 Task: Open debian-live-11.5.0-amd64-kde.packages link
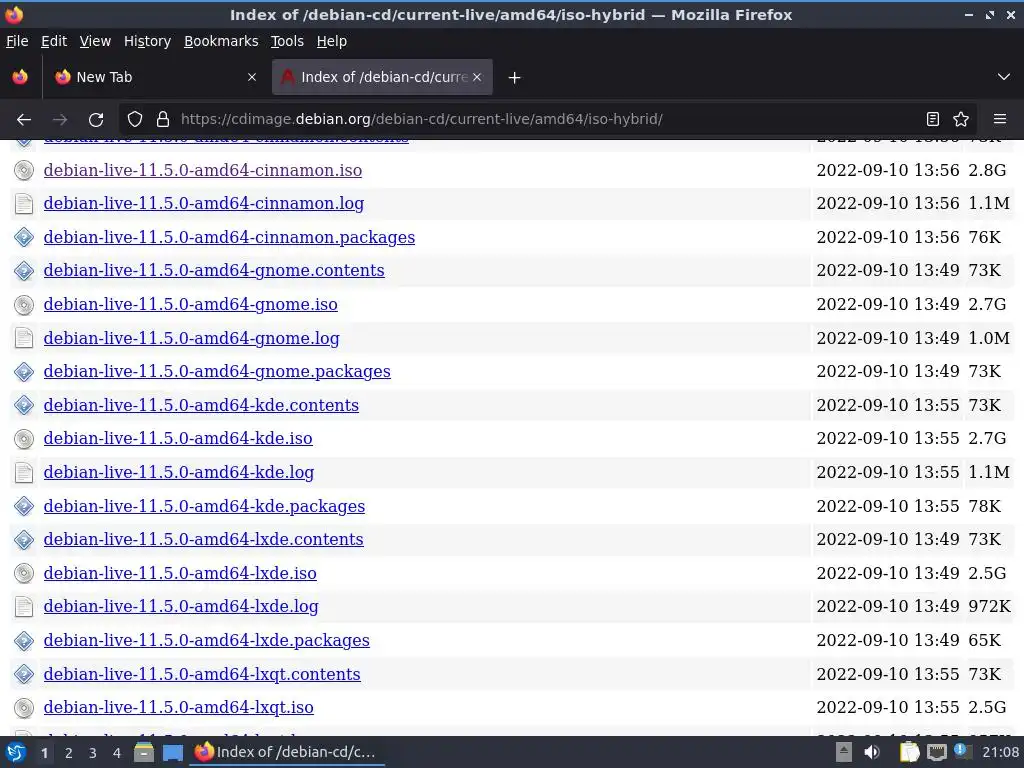[x=204, y=506]
